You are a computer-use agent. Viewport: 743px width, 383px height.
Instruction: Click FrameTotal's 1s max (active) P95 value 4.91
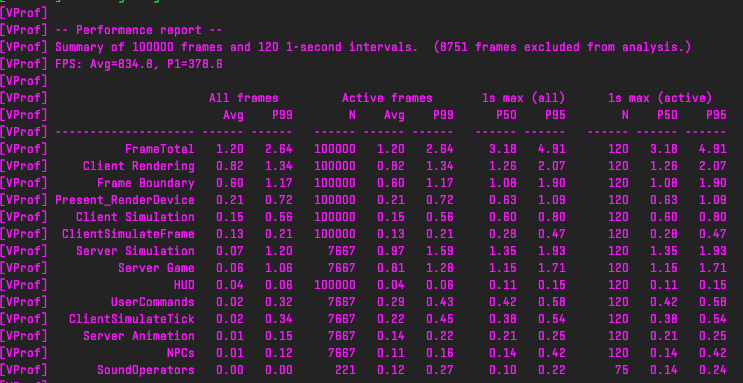pos(713,149)
